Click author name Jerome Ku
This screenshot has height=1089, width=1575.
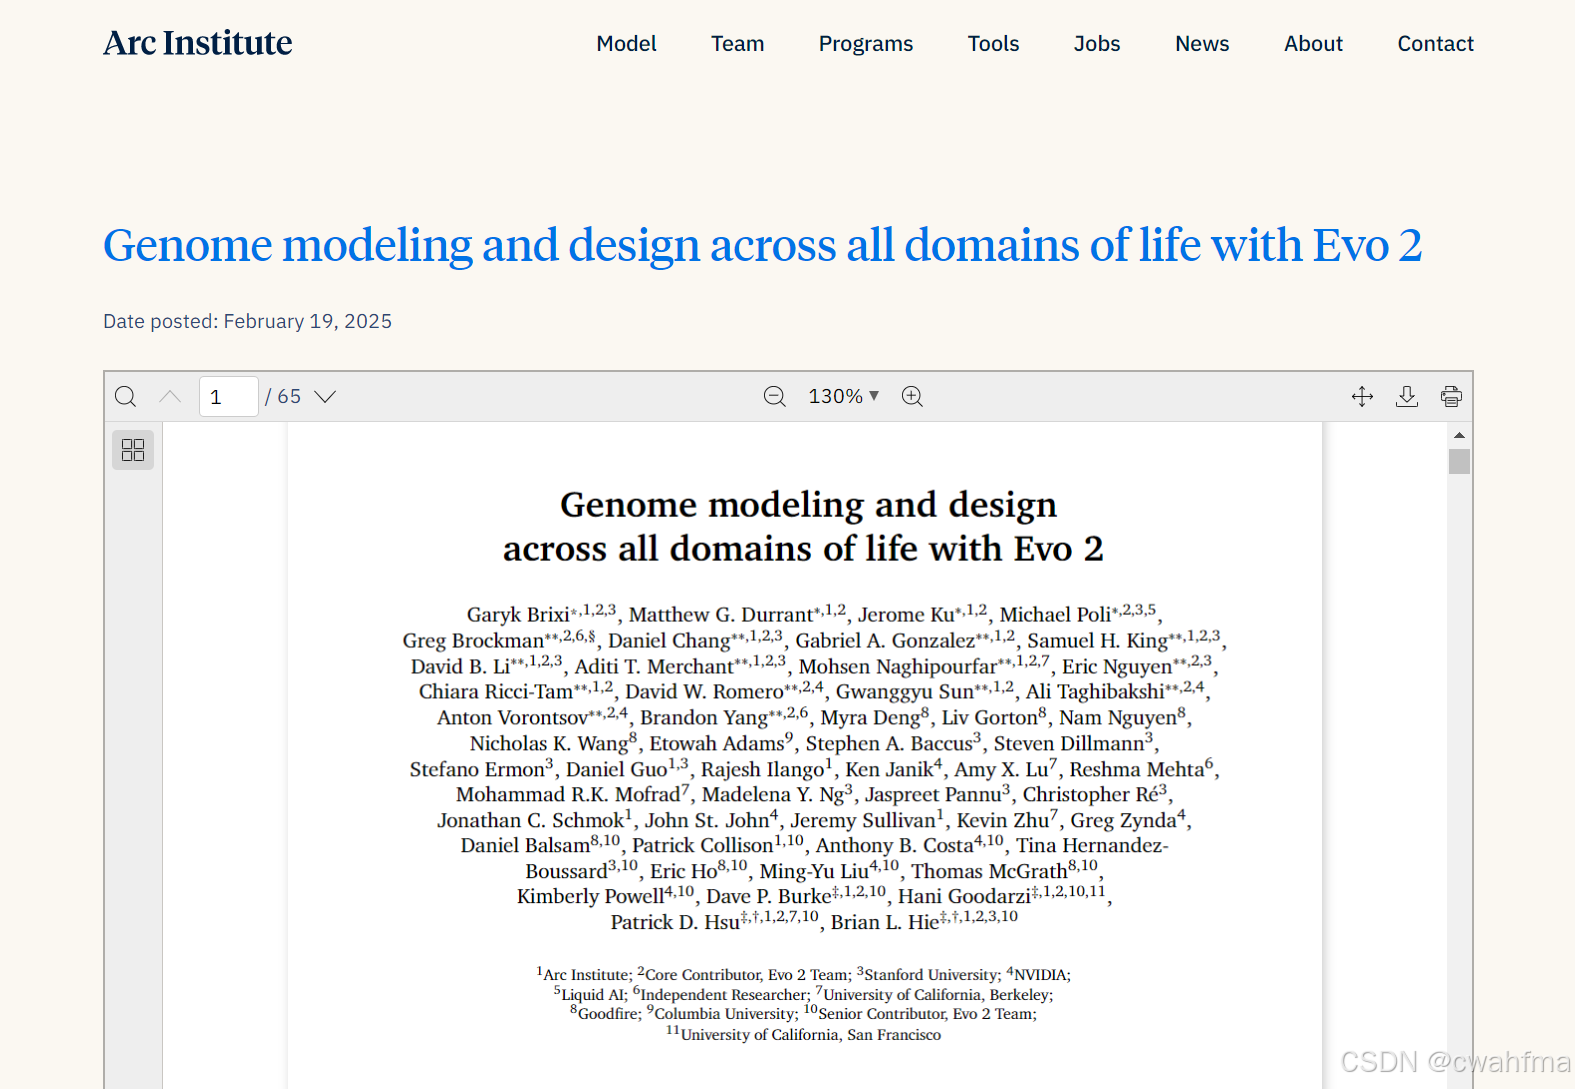coord(906,615)
